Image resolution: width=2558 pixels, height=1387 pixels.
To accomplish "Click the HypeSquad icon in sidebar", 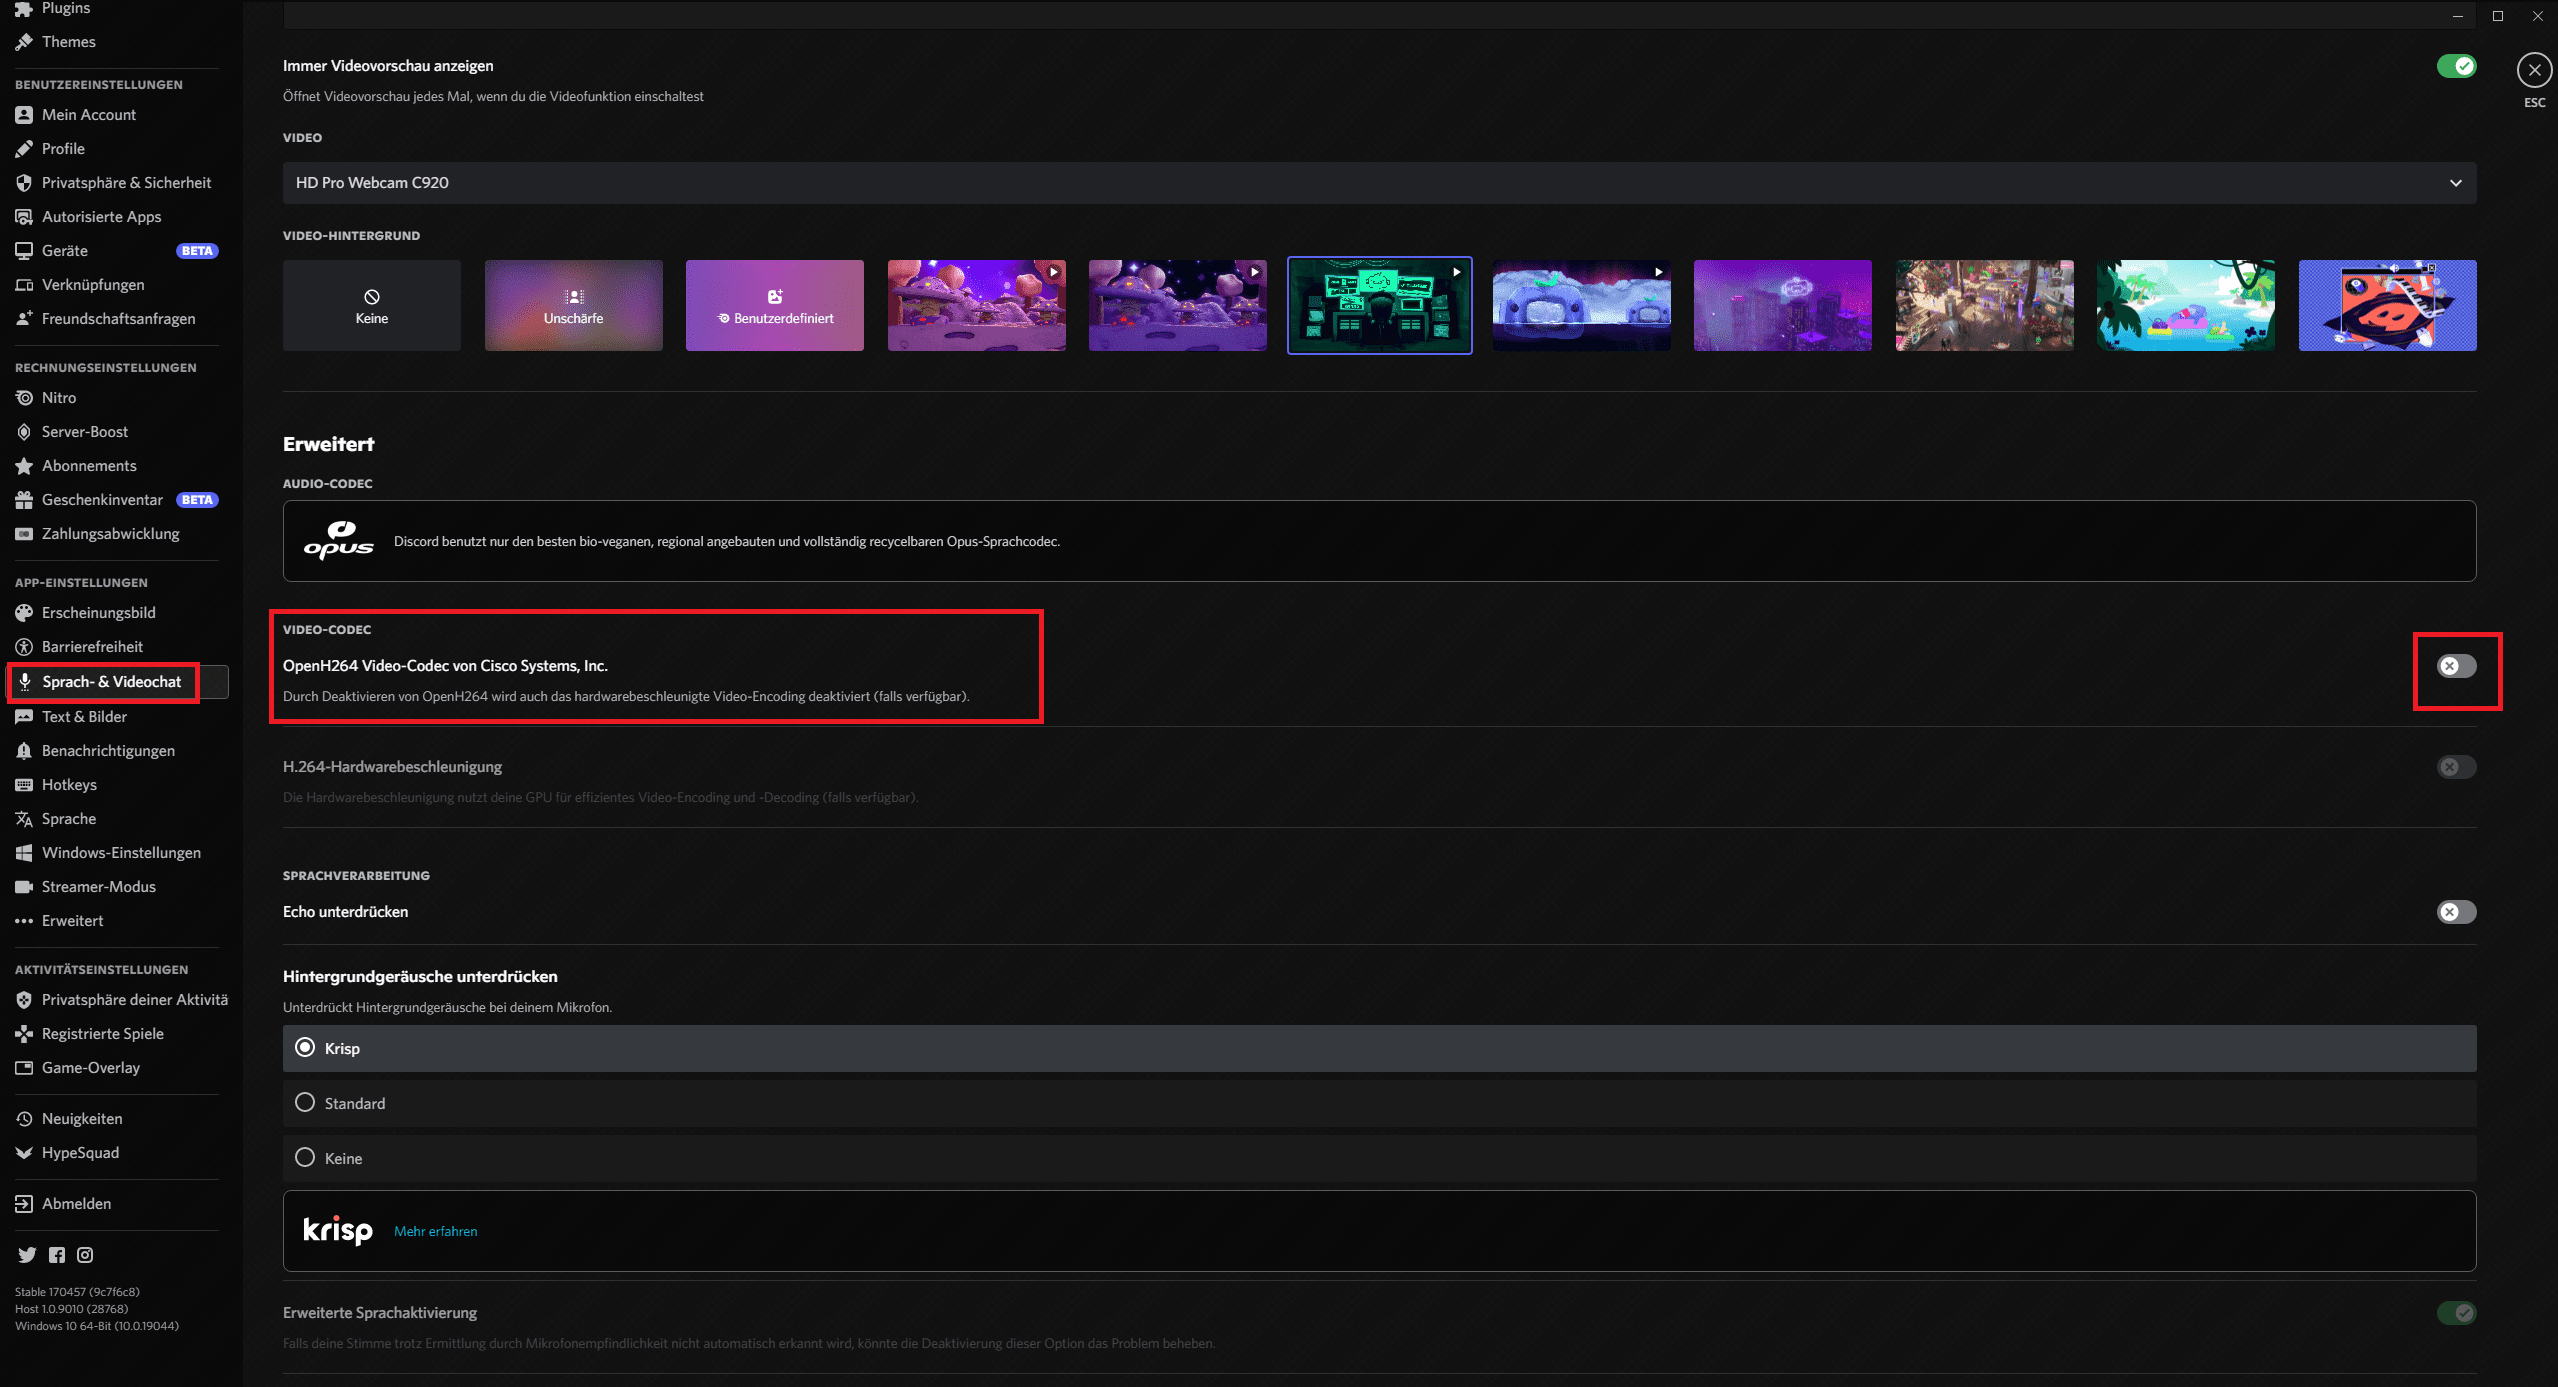I will pos(24,1153).
